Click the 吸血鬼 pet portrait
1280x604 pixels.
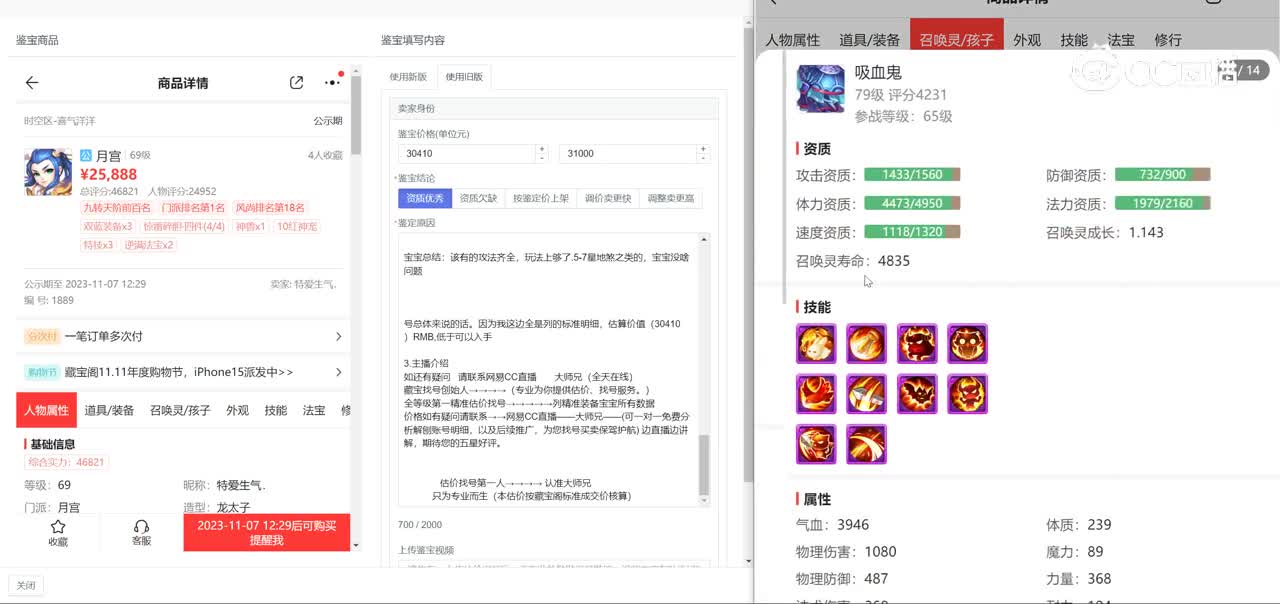click(821, 89)
